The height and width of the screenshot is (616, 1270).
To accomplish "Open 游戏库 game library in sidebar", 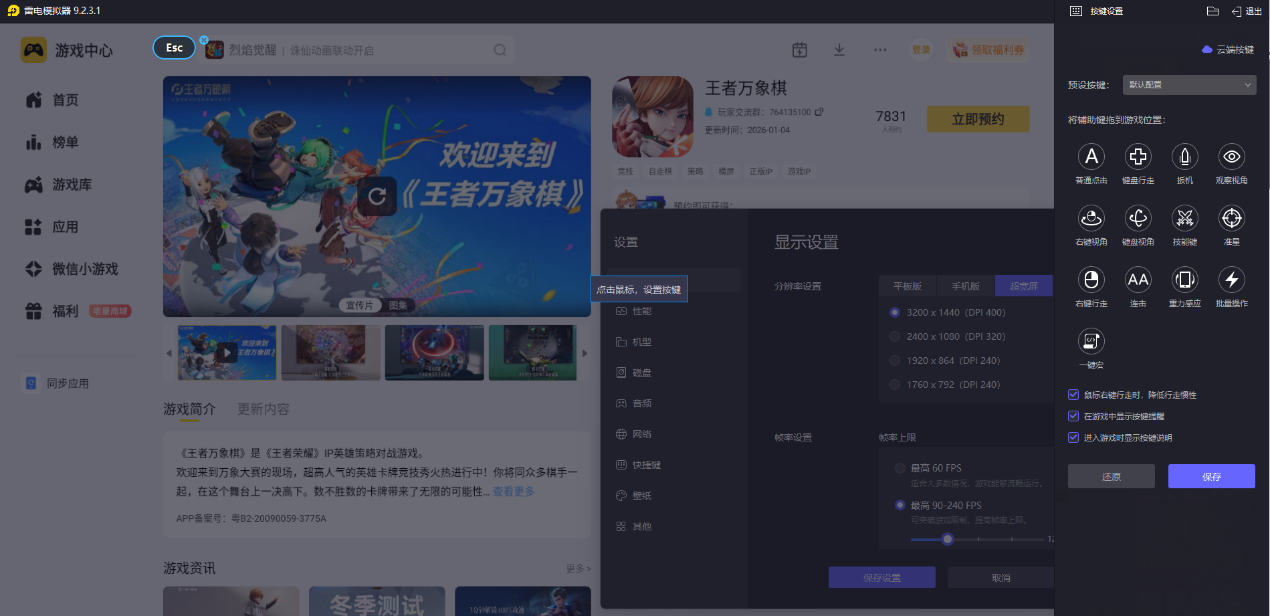I will click(59, 185).
